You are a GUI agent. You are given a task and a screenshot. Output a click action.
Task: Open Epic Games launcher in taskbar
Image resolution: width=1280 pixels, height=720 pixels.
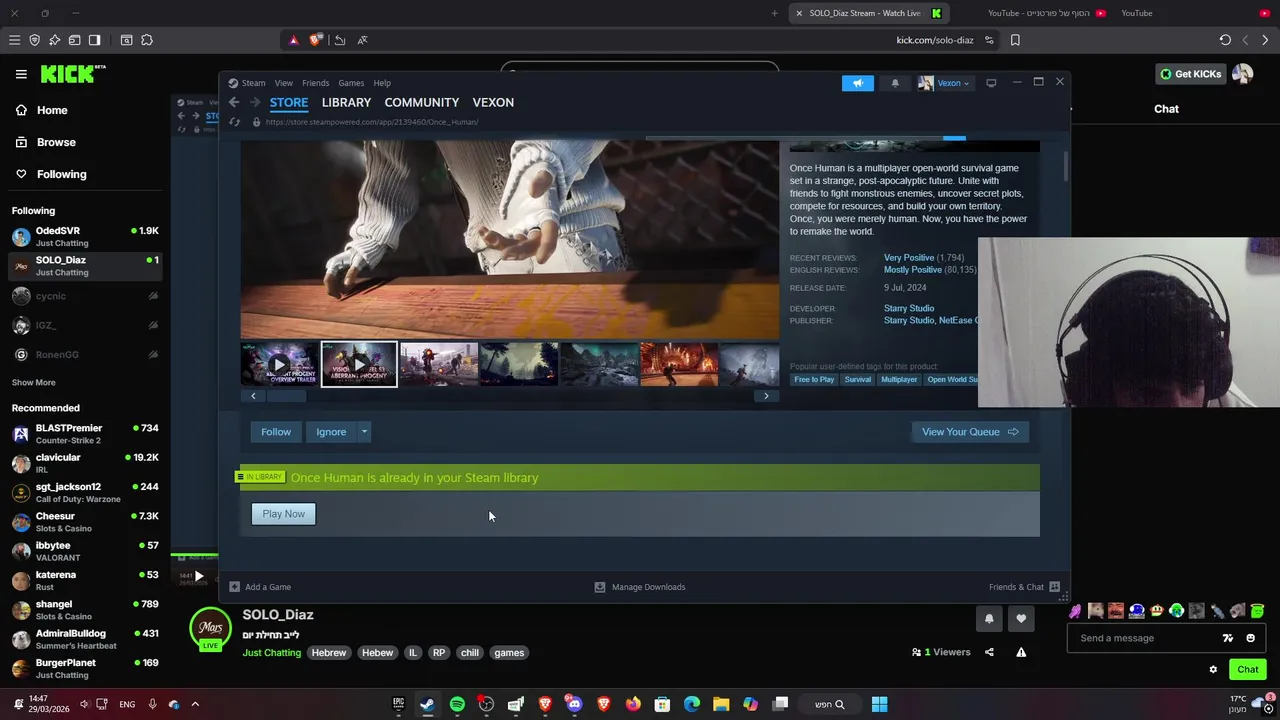point(398,704)
